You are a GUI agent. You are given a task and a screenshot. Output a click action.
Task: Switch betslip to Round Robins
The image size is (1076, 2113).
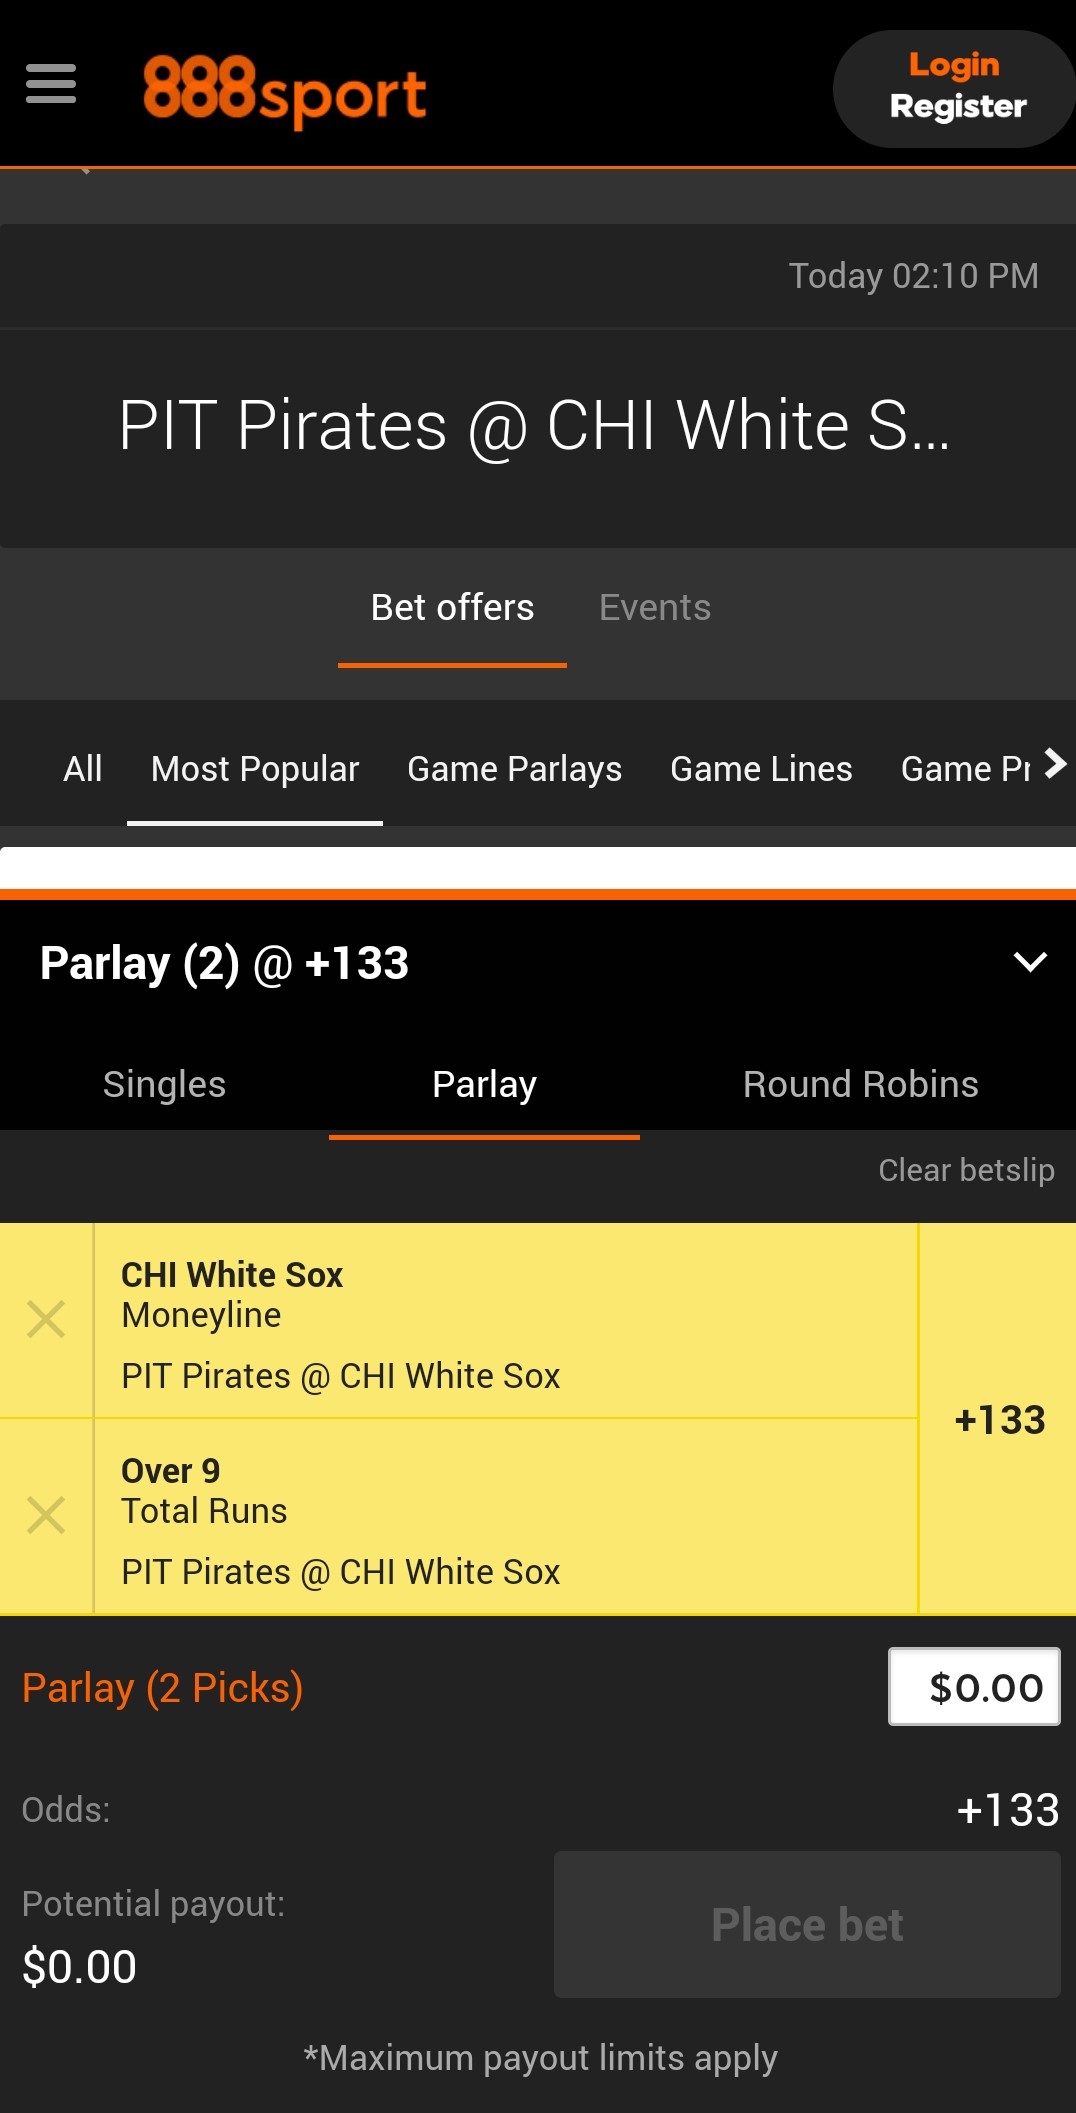(860, 1085)
